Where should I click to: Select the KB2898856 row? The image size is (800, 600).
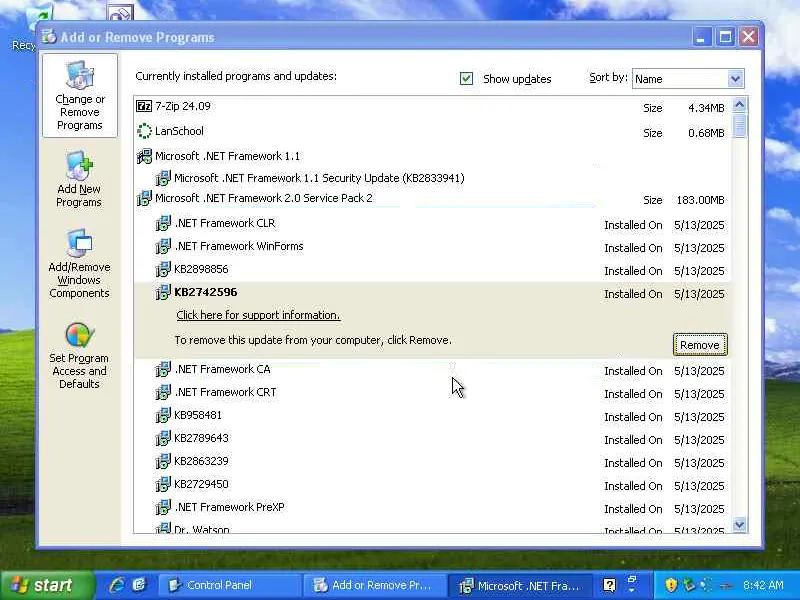[x=432, y=270]
